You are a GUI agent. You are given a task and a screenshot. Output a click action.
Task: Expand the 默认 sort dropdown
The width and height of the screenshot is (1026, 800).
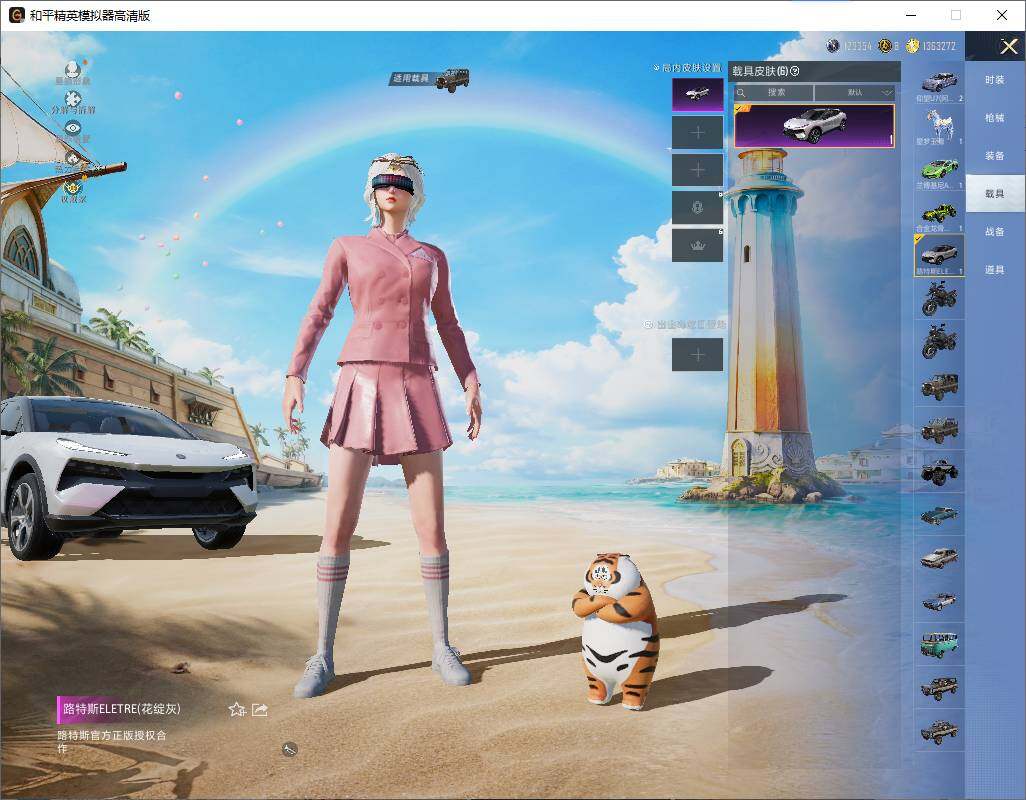(855, 92)
